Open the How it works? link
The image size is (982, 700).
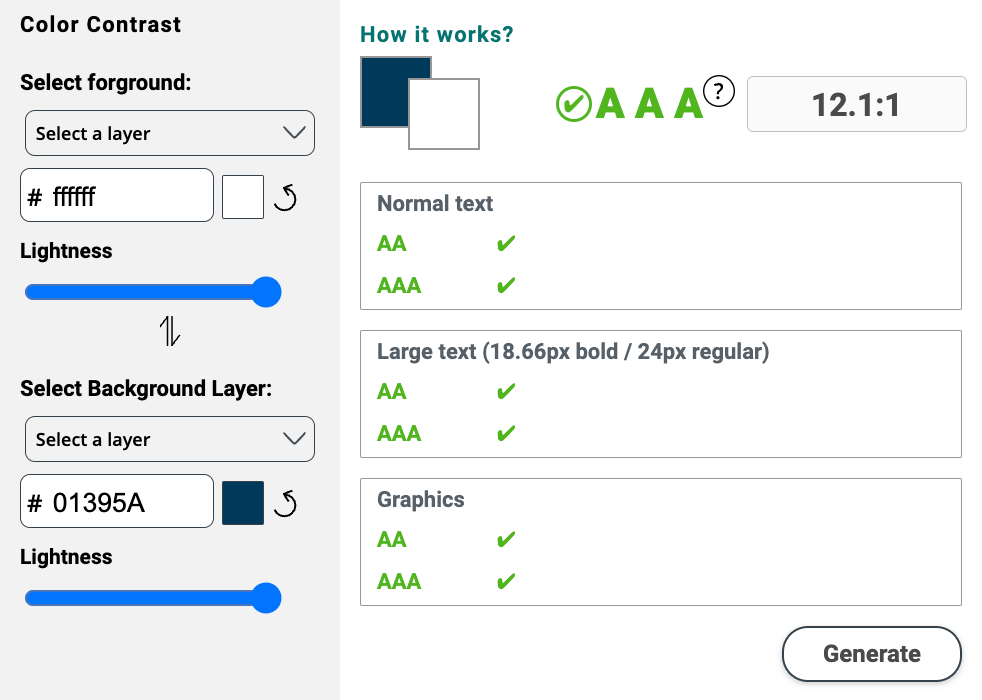(437, 34)
